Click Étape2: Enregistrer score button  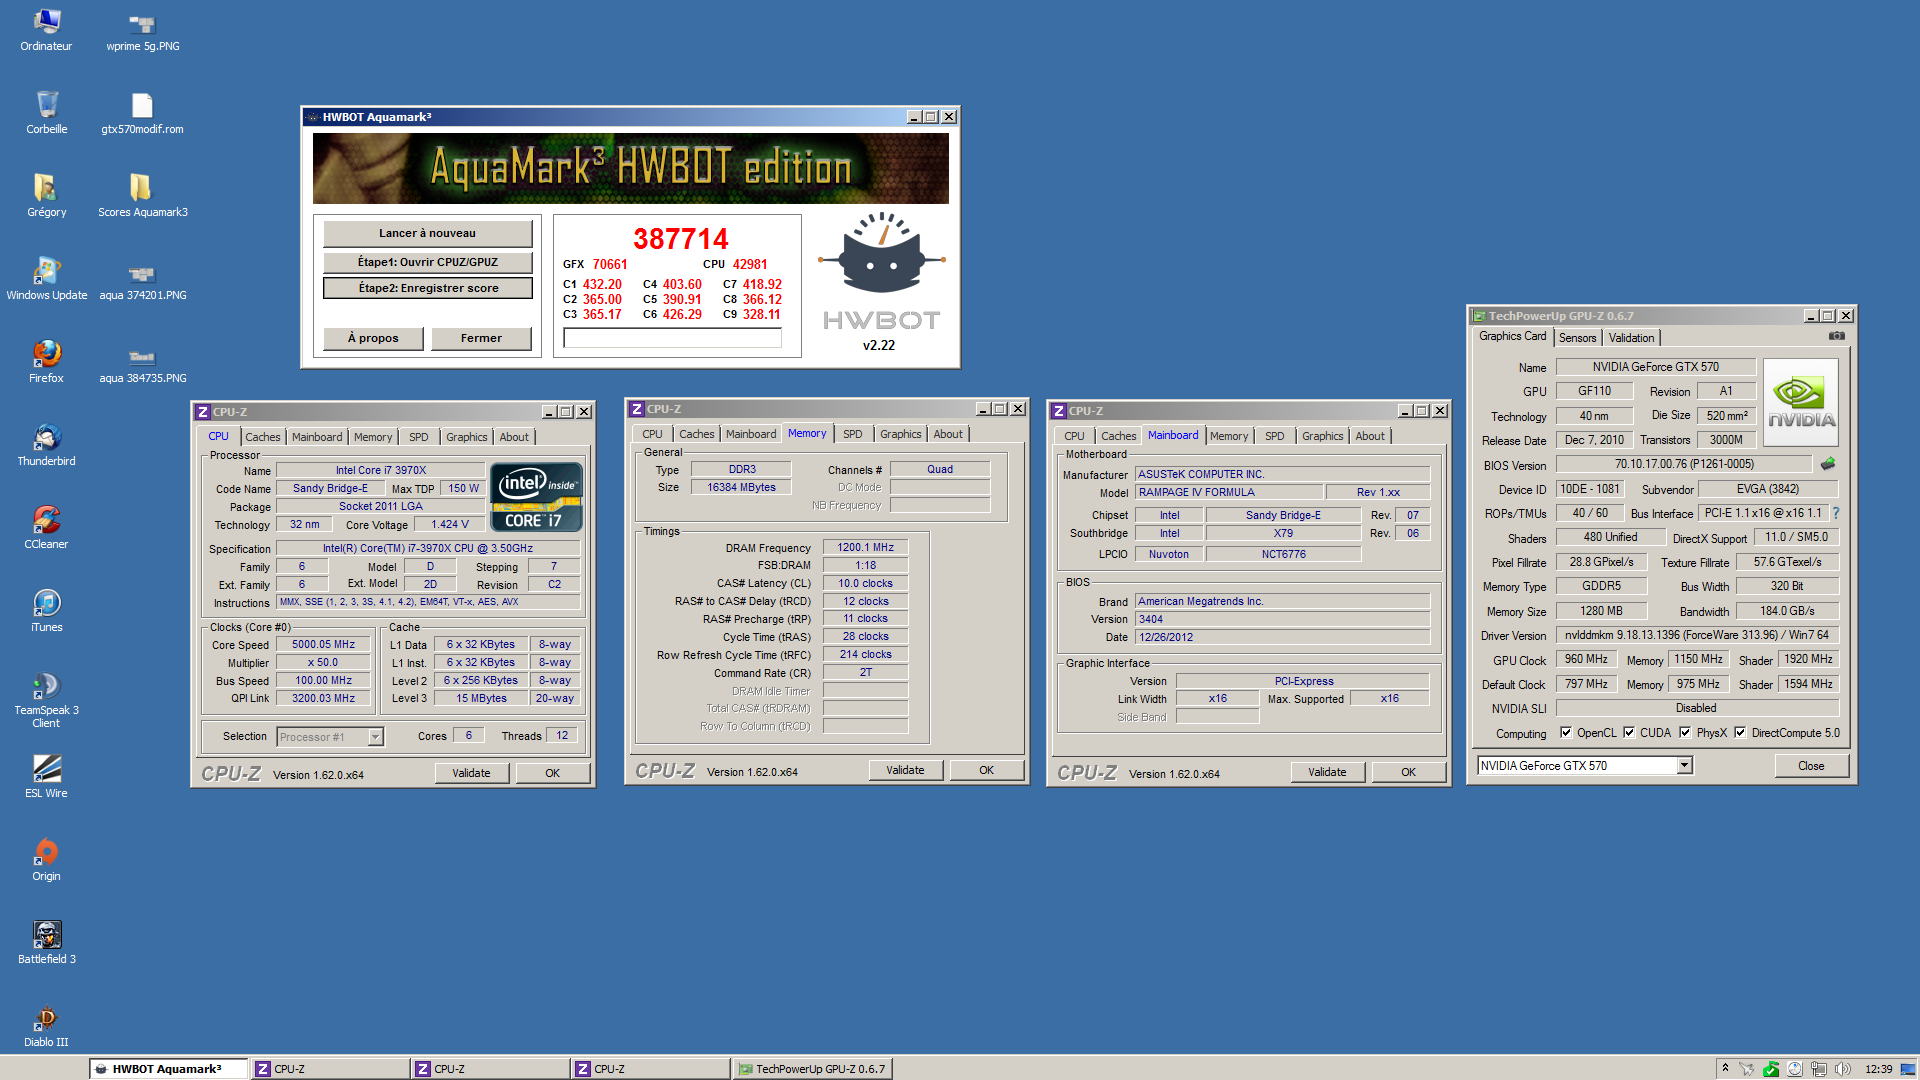click(427, 288)
